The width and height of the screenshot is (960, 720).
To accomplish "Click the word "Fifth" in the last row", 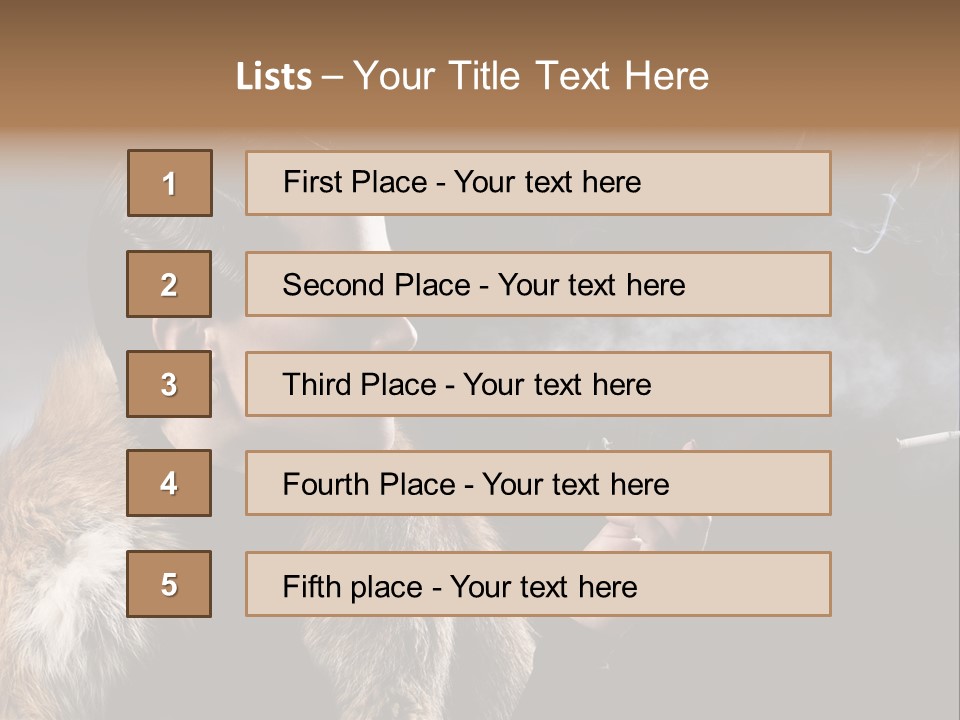I will (313, 586).
